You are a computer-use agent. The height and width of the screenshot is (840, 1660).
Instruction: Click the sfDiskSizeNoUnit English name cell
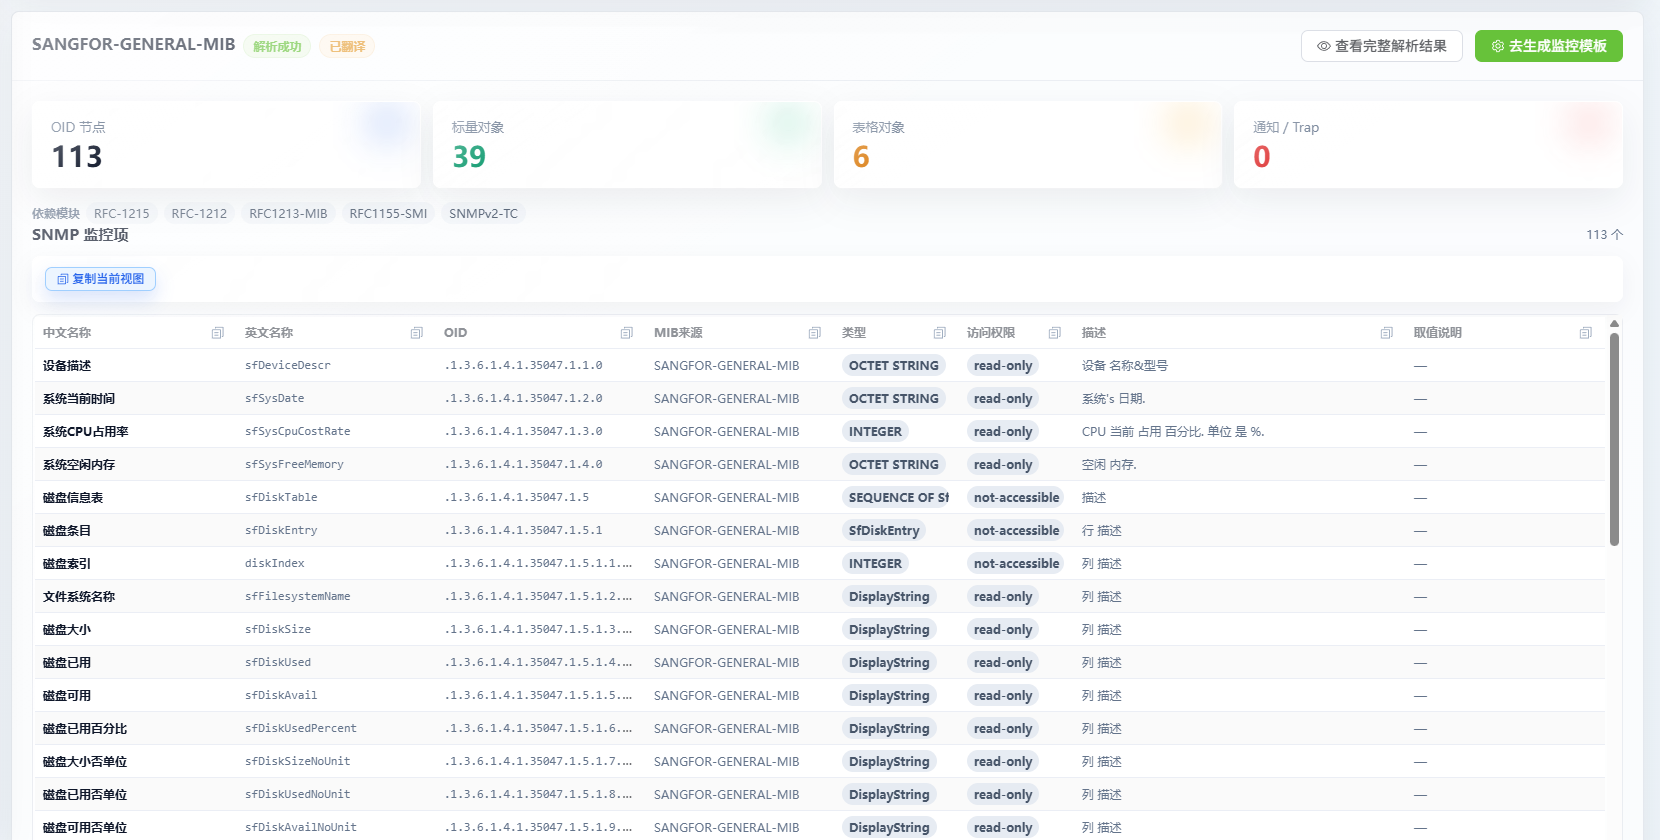pos(298,762)
